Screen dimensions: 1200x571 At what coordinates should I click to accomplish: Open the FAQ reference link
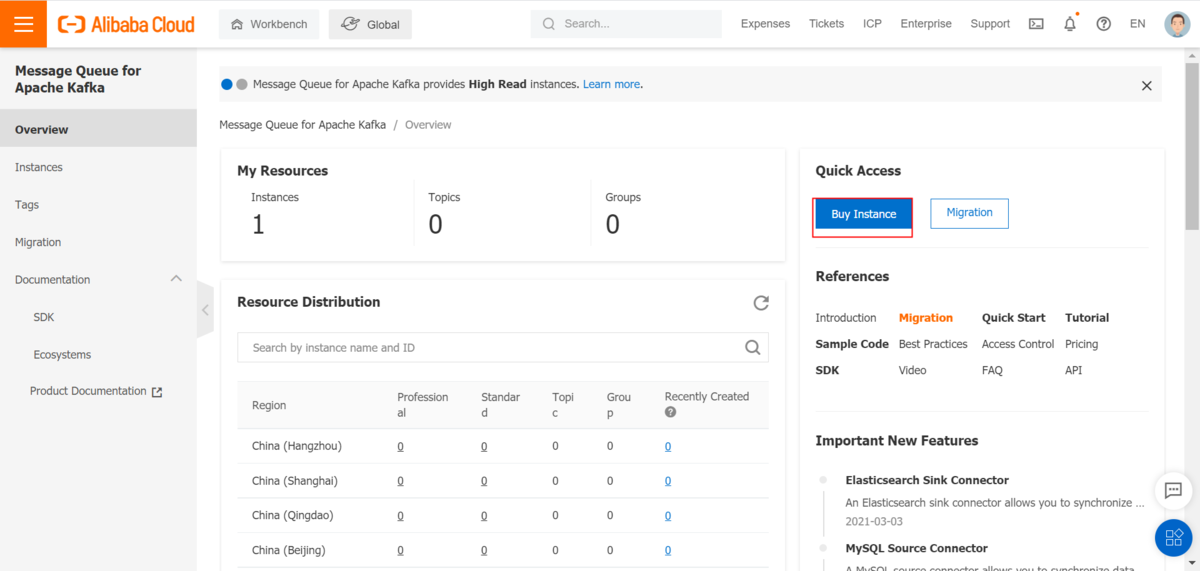click(x=993, y=370)
